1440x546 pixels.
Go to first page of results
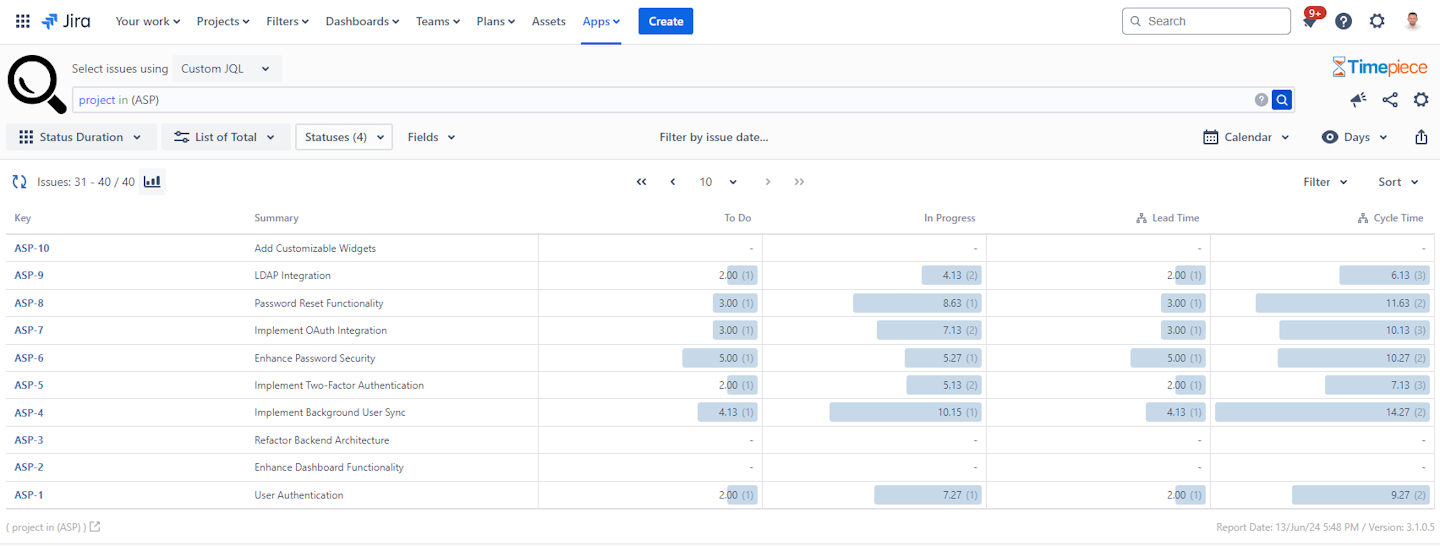641,182
